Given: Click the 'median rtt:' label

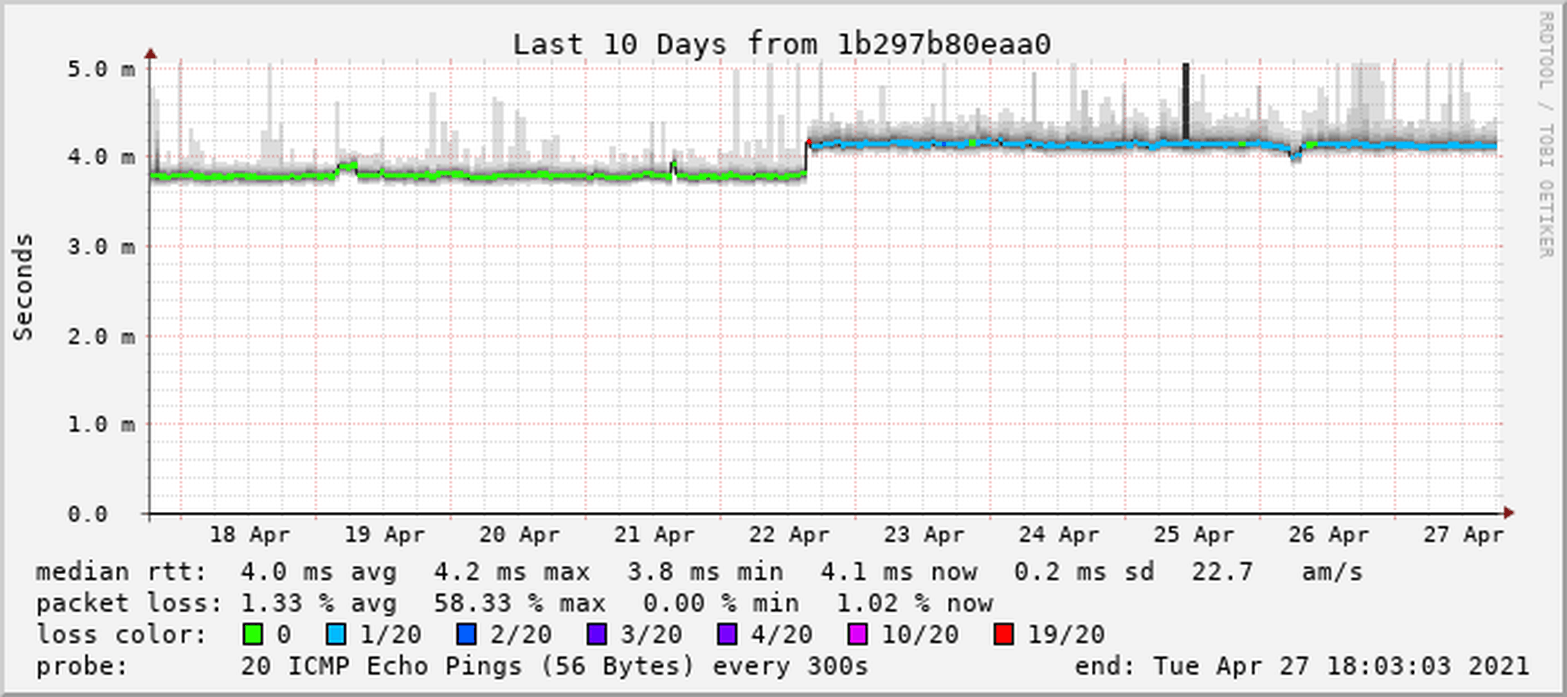Looking at the screenshot, I should tap(121, 573).
